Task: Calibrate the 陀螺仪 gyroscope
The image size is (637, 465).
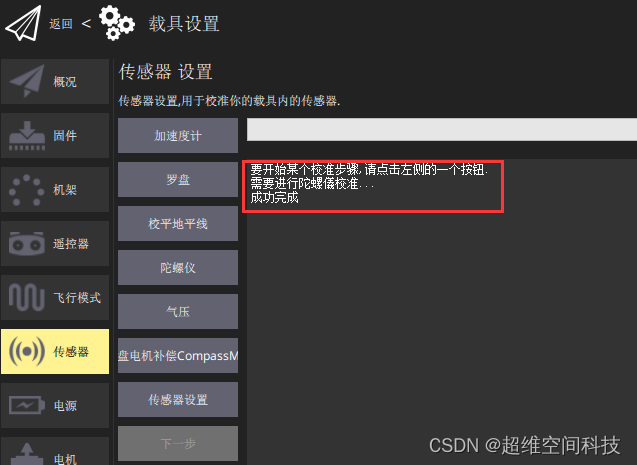Action: 178,267
